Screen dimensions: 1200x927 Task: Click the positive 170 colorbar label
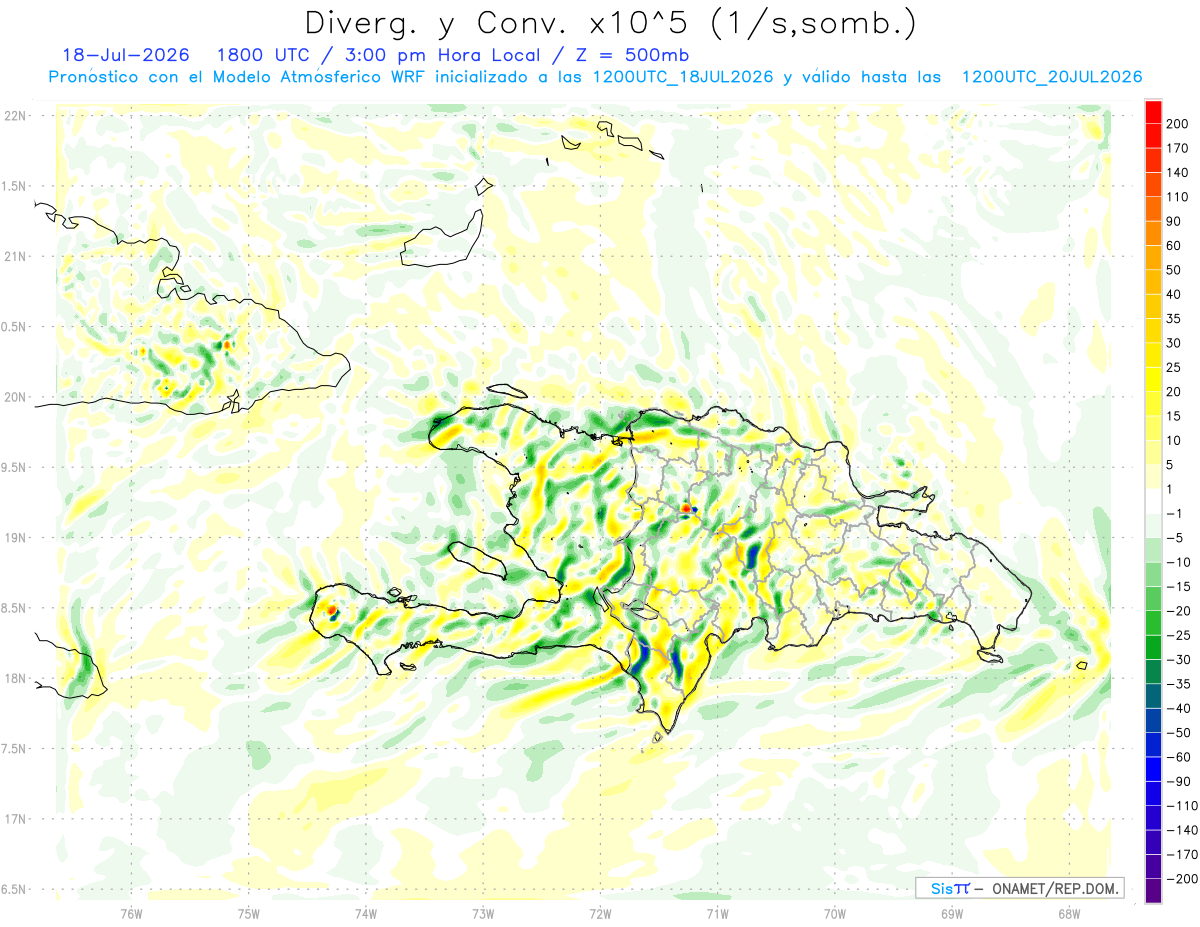pyautogui.click(x=1178, y=149)
